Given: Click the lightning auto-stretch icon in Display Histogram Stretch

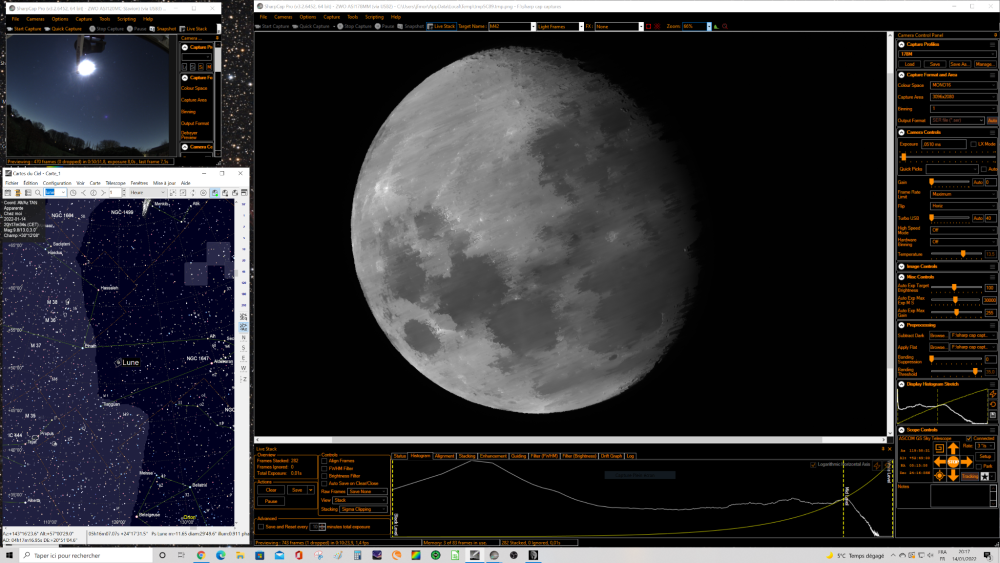Looking at the screenshot, I should pyautogui.click(x=993, y=394).
